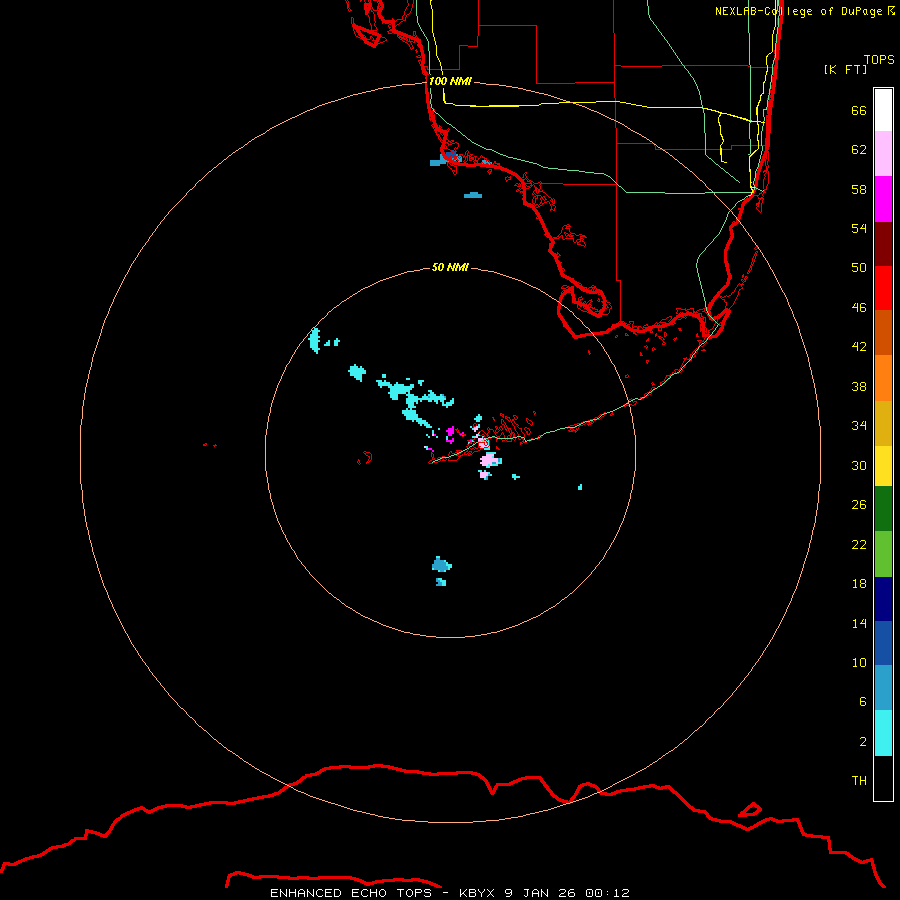
Task: Click the gold swatch in the legend
Action: click(x=883, y=424)
